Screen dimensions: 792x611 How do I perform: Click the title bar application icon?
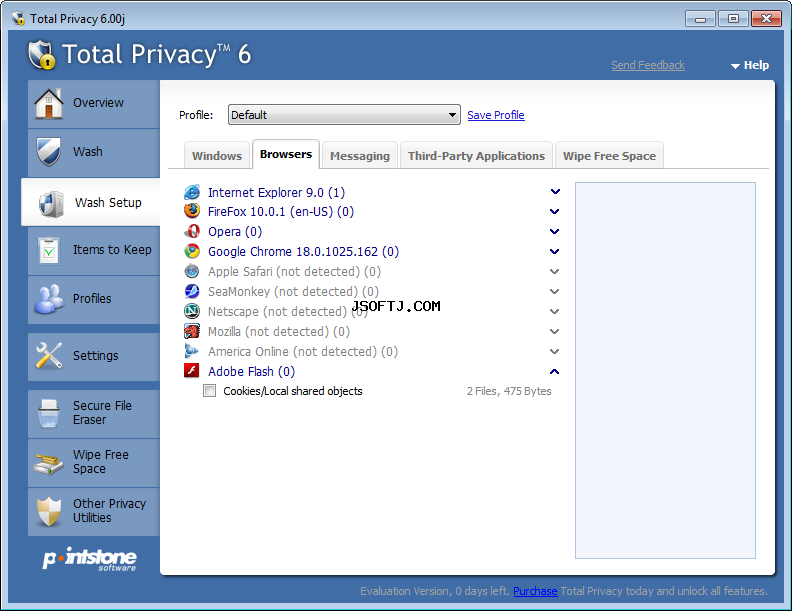pos(19,19)
